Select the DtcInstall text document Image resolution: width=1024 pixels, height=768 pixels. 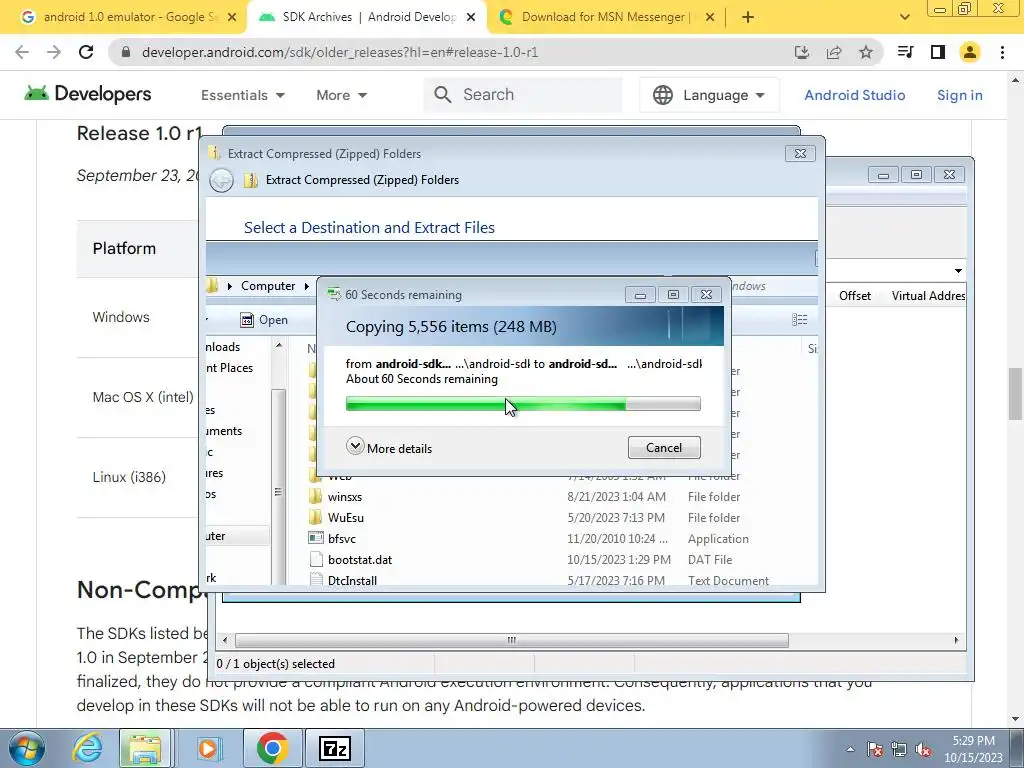tap(352, 580)
